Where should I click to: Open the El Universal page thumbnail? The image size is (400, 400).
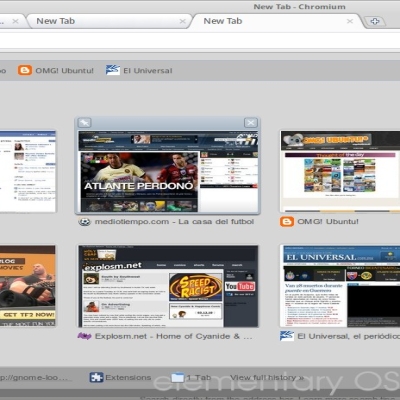point(340,286)
